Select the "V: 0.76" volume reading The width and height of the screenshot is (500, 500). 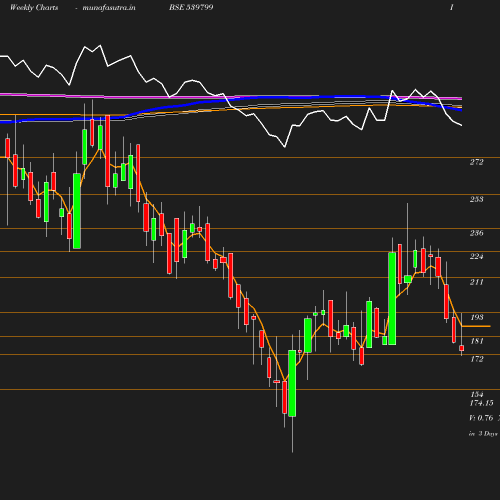click(x=481, y=418)
